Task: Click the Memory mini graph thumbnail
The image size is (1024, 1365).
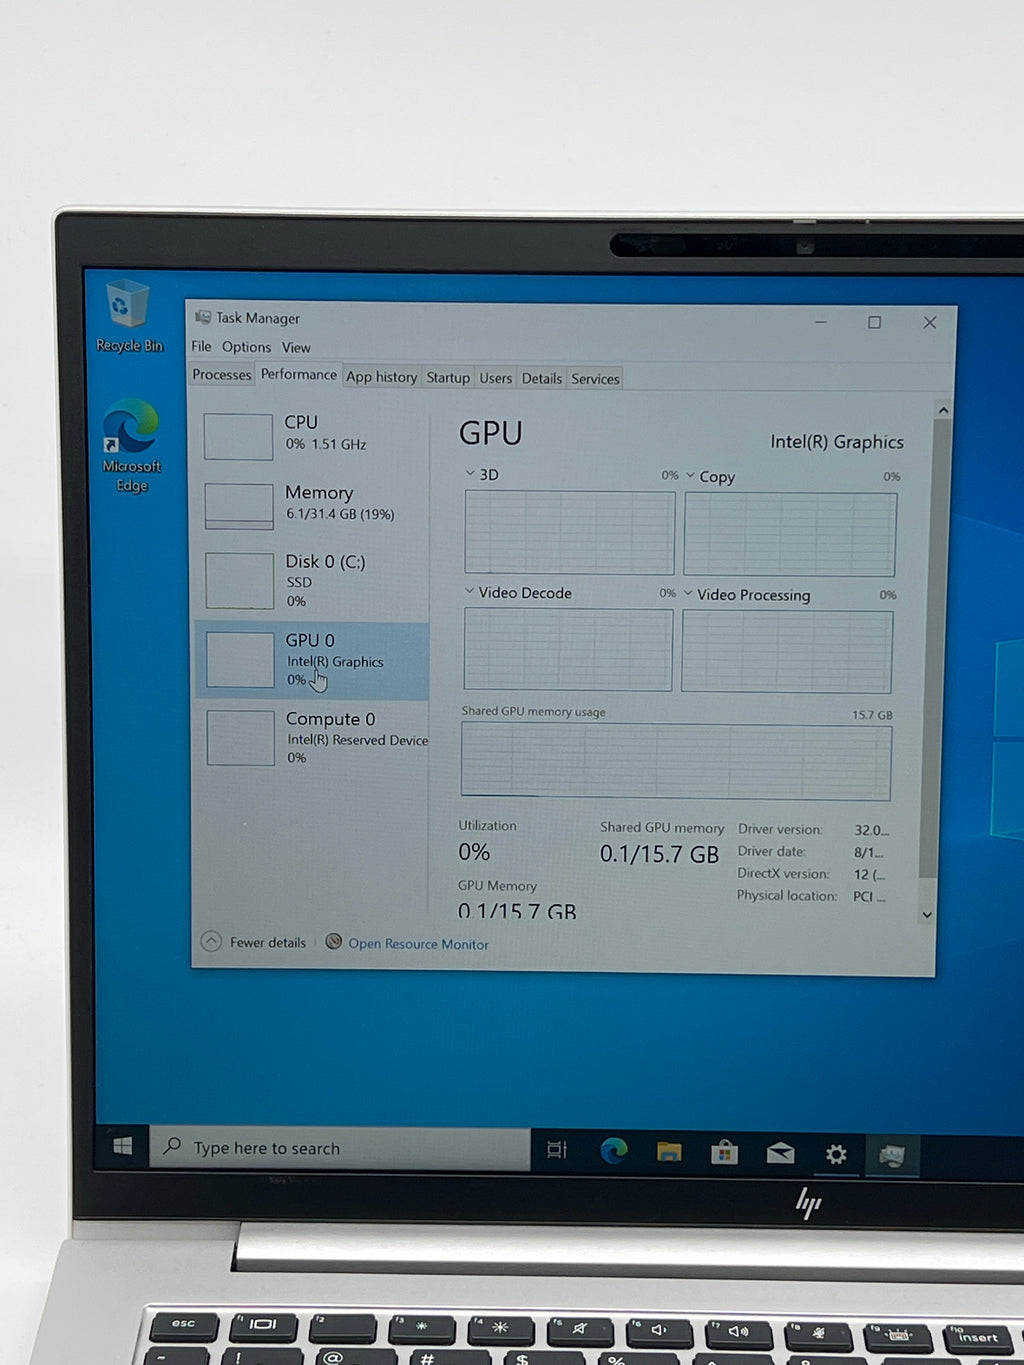Action: tap(239, 506)
